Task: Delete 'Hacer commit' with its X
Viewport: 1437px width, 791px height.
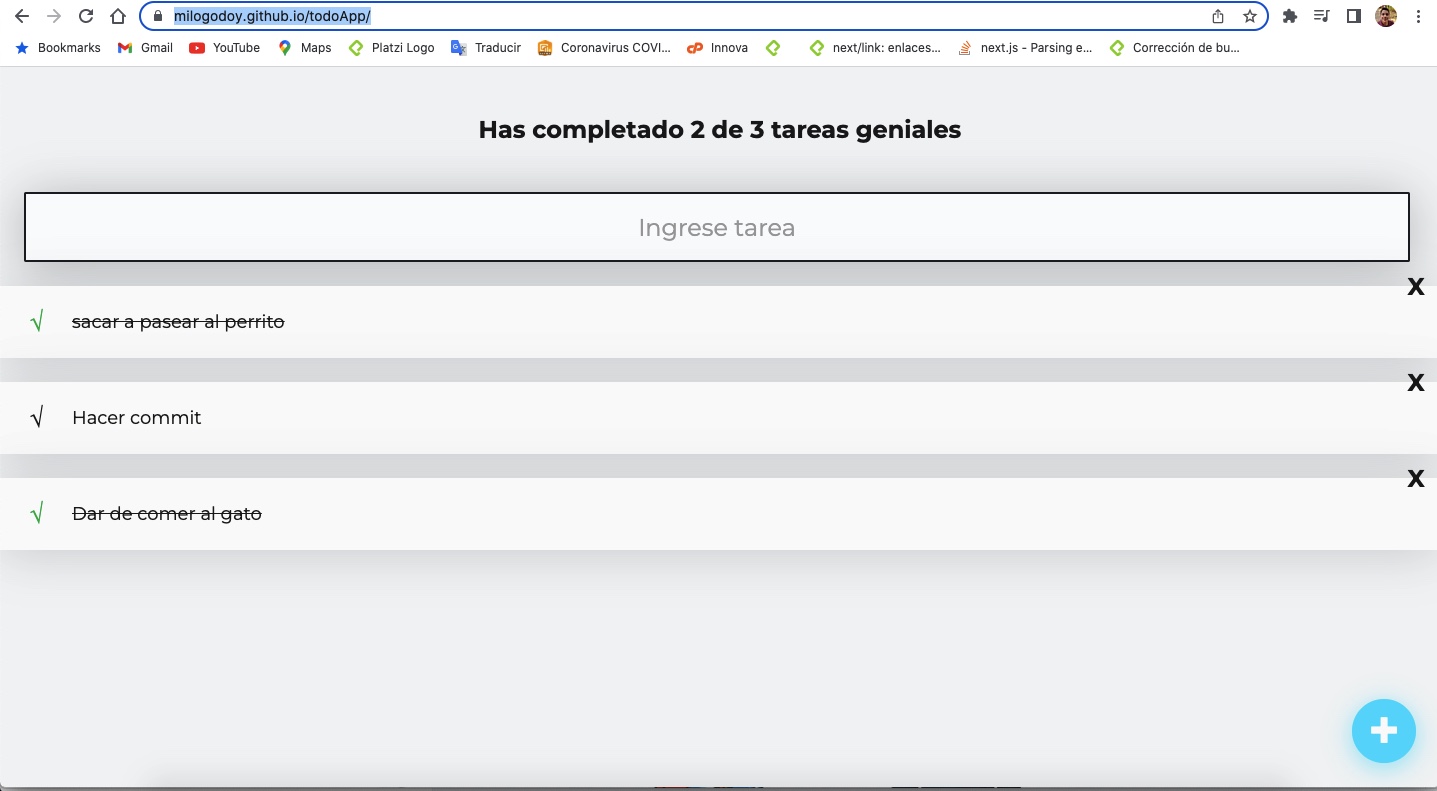Action: click(1416, 382)
